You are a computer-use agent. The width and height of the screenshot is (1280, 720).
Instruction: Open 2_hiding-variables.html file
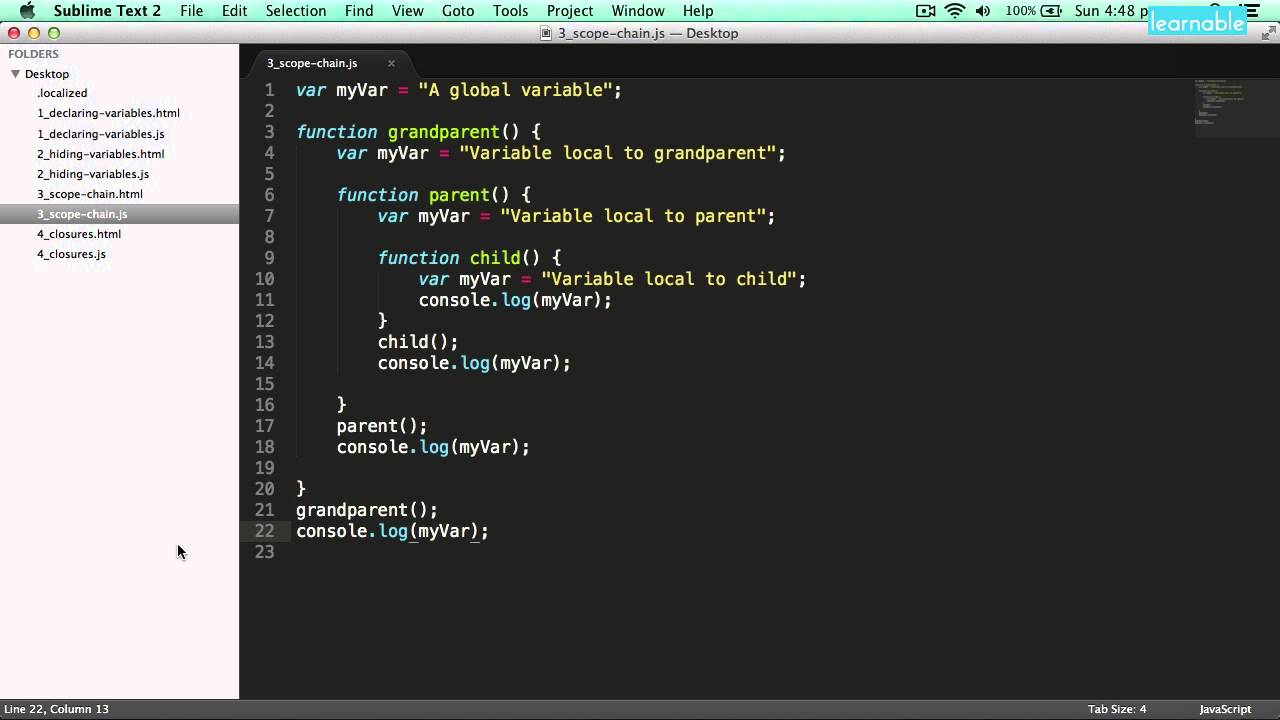click(x=101, y=154)
